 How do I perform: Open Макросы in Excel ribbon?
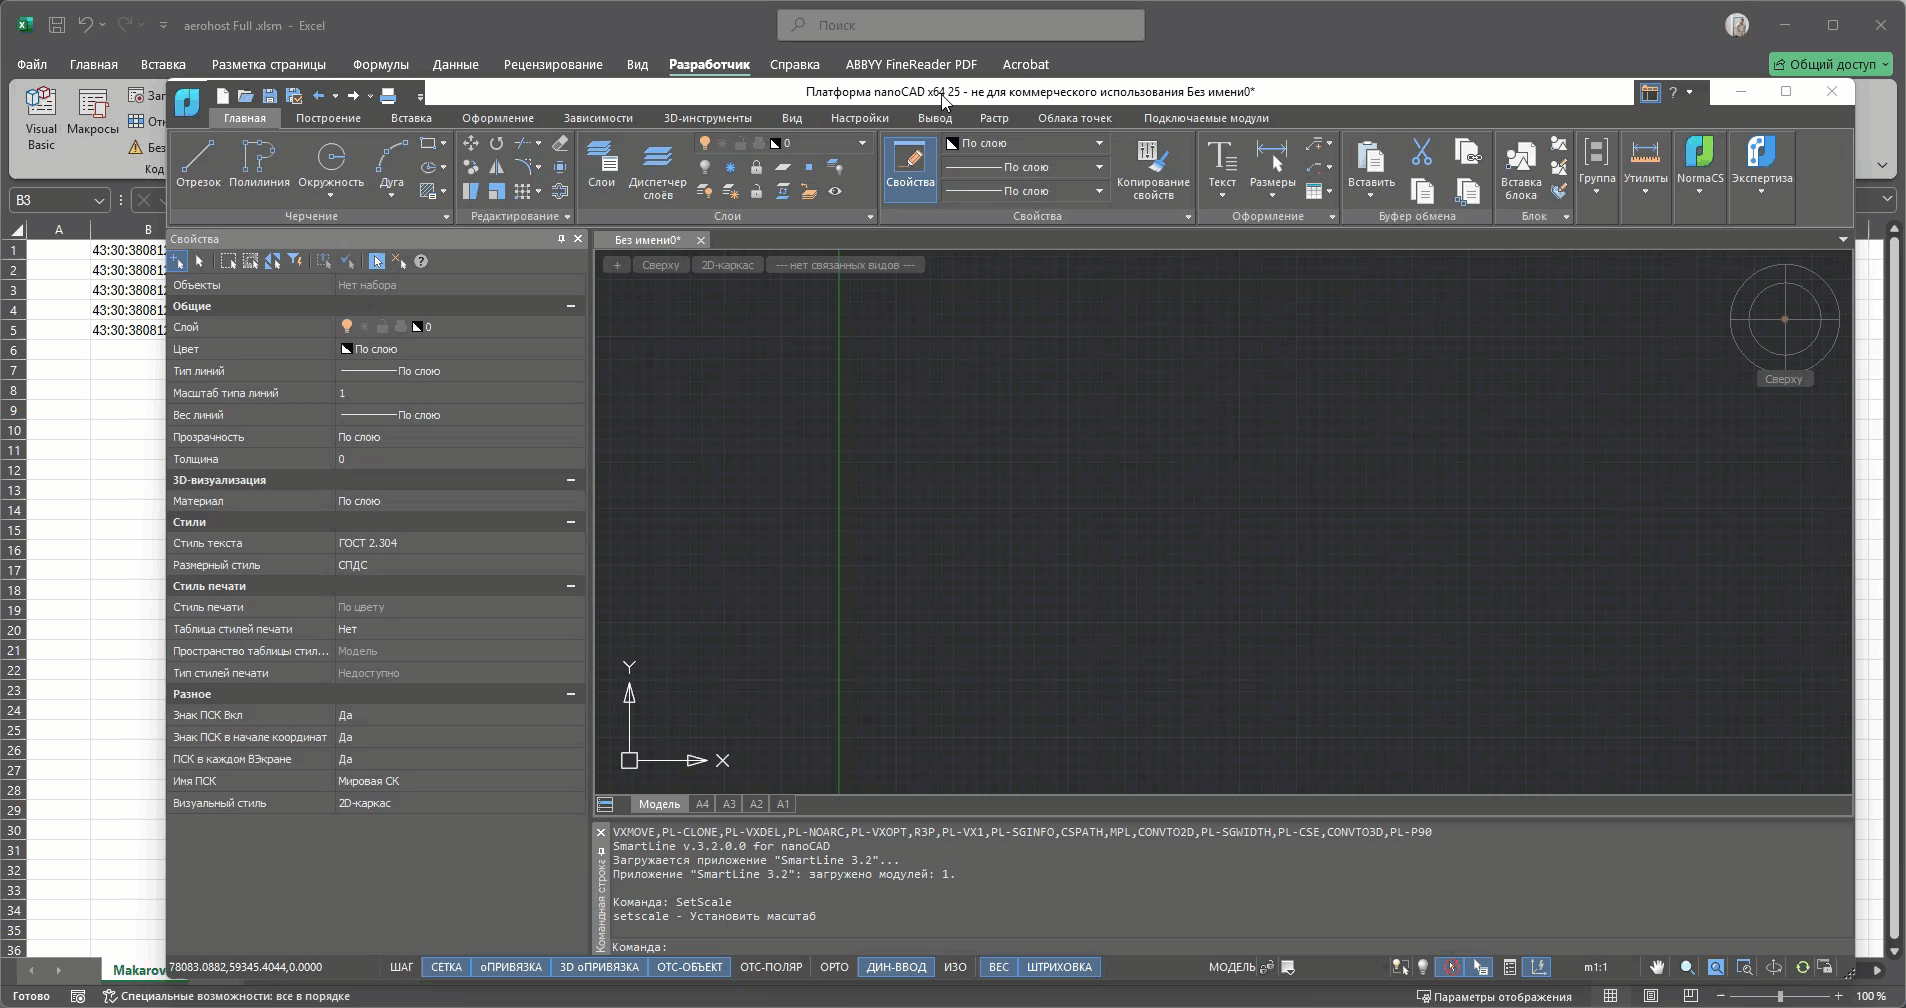pyautogui.click(x=93, y=113)
